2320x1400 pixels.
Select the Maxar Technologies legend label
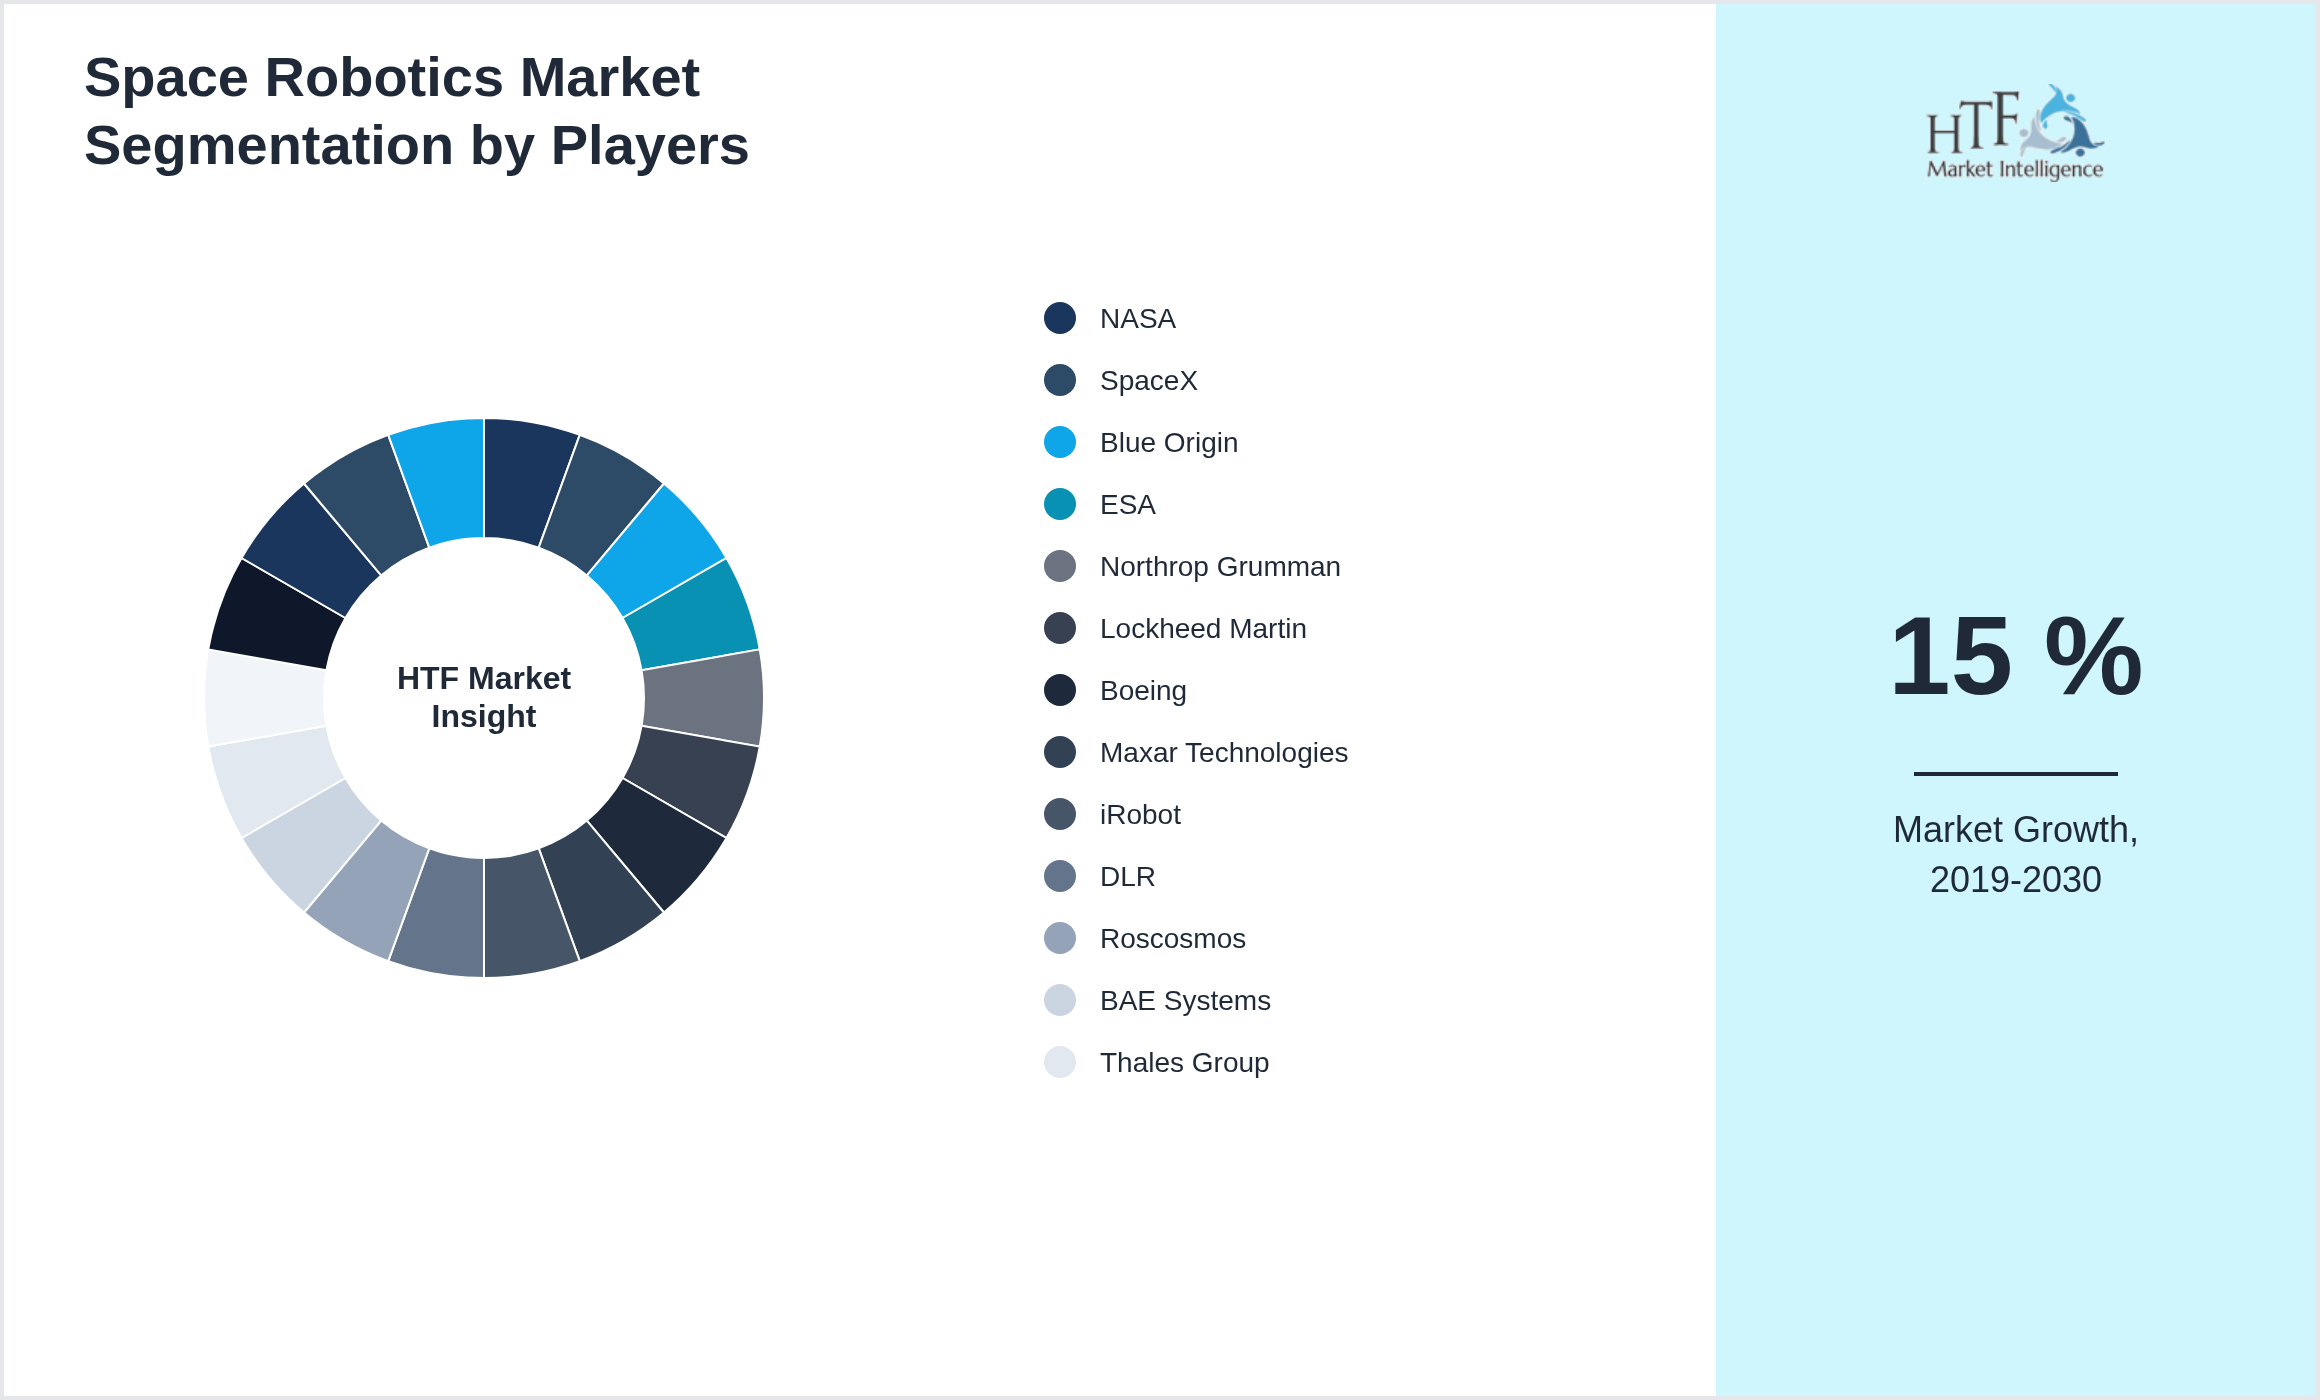[x=1224, y=753]
